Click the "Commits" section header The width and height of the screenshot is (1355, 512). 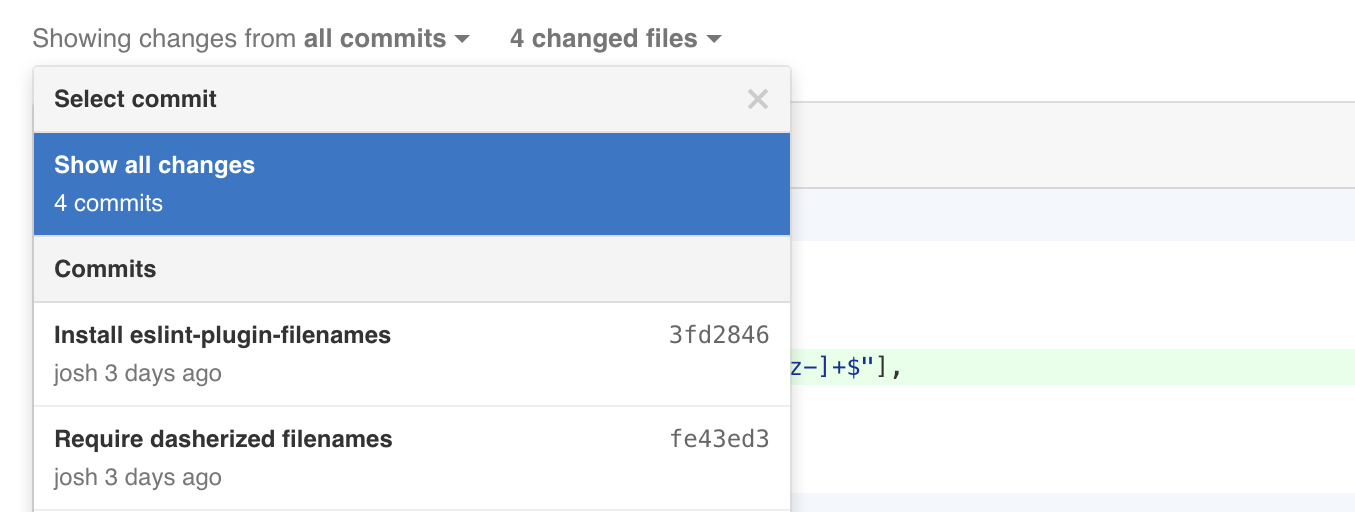tap(105, 269)
